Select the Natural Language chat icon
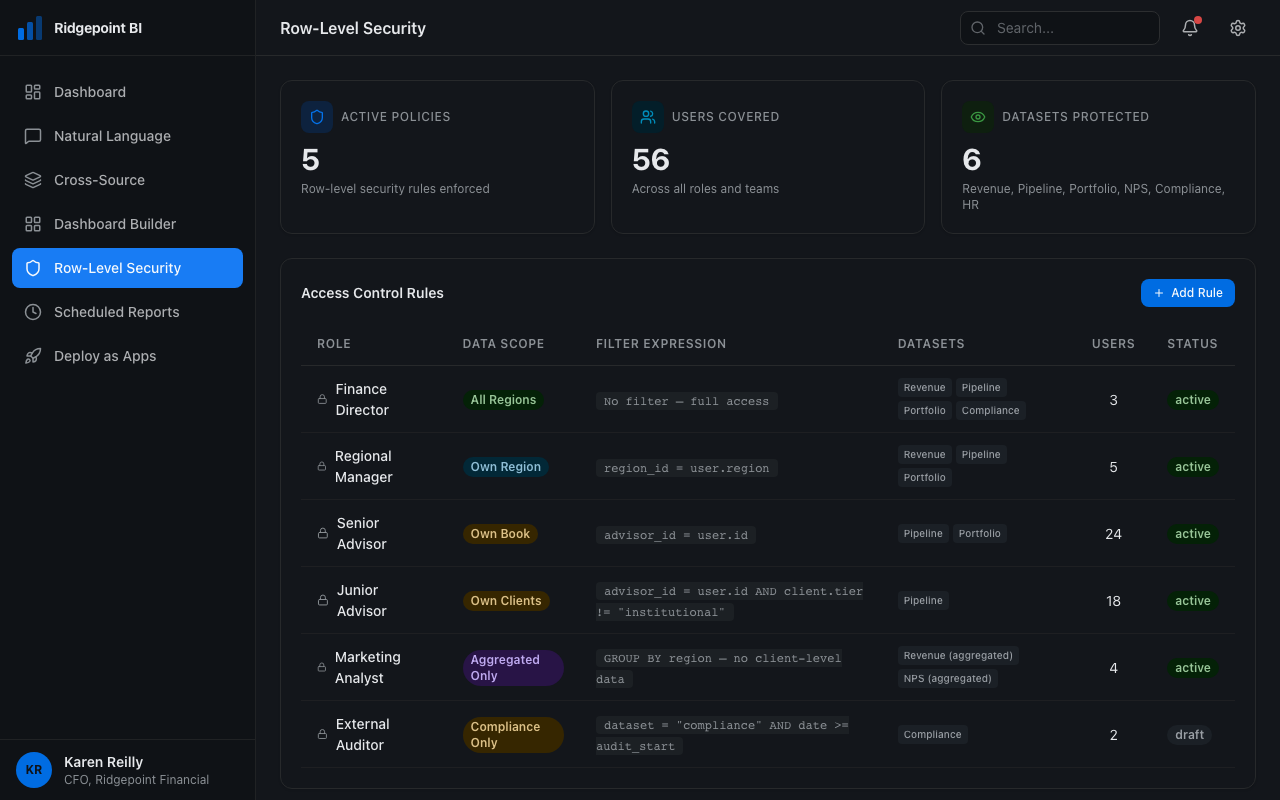Viewport: 1280px width, 800px height. pos(33,136)
